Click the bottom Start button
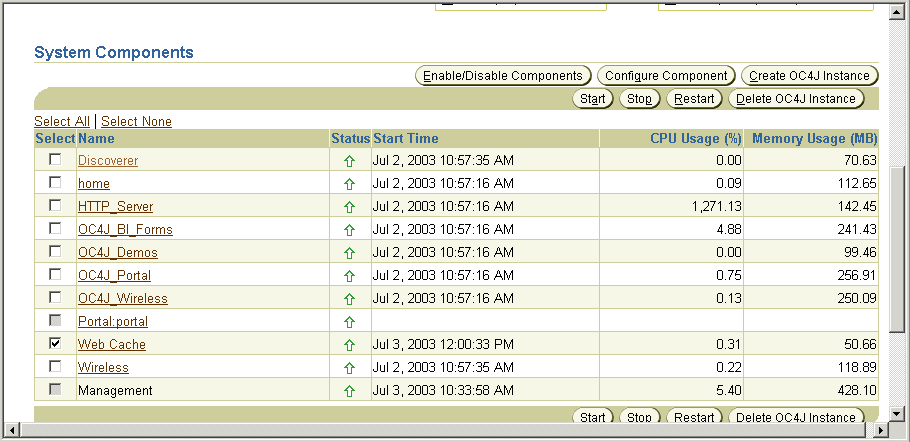This screenshot has width=910, height=442. 593,416
